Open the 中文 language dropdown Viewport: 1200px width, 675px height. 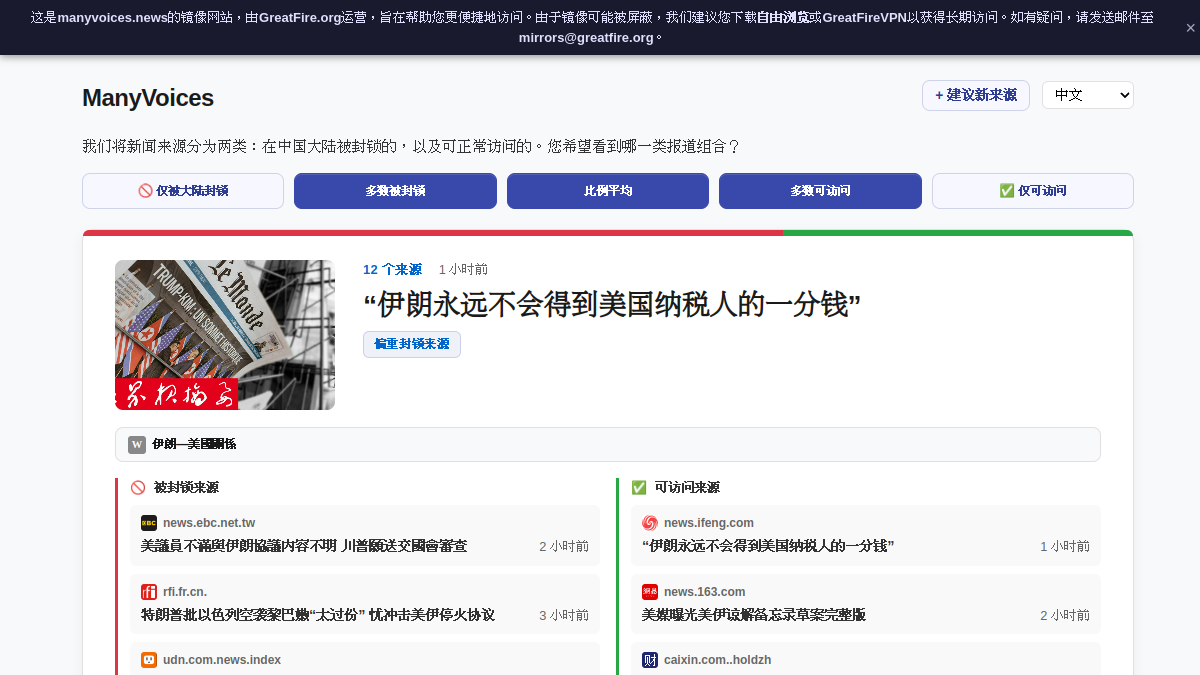pyautogui.click(x=1088, y=95)
